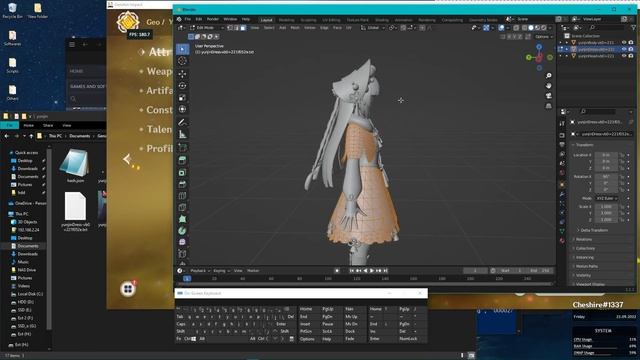Switch to the Modeling workspace tab

pos(286,20)
